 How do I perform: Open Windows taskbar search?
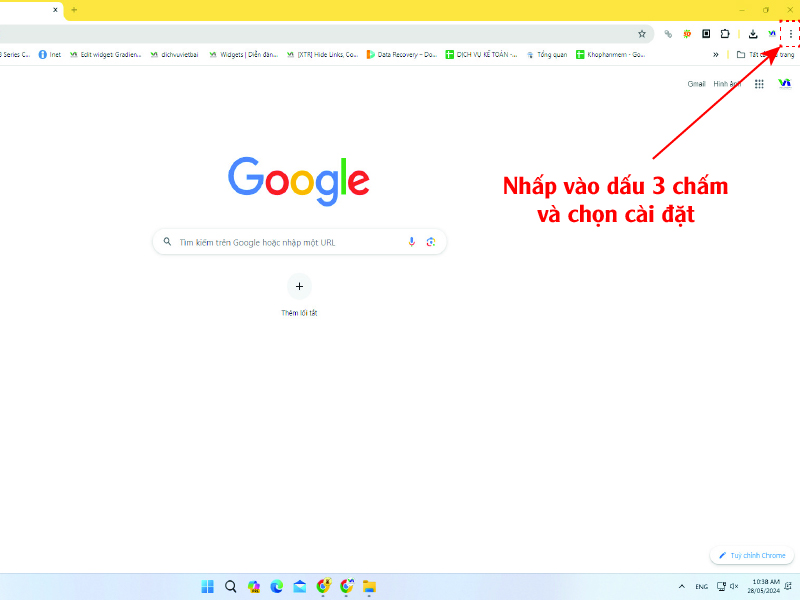[231, 587]
